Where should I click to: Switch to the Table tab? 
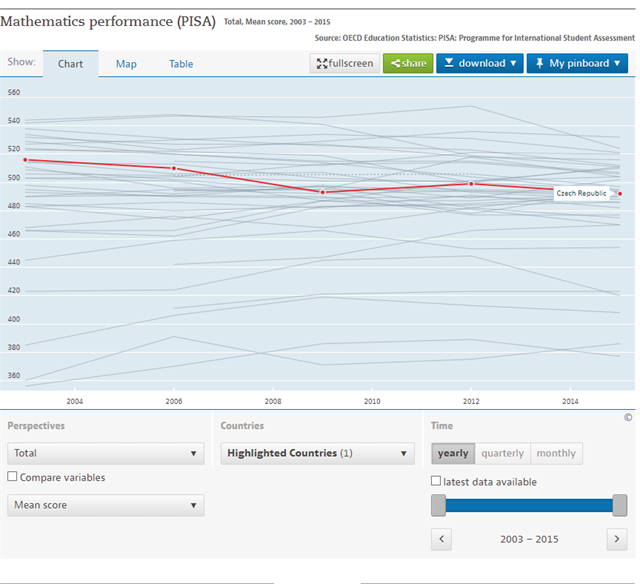pos(181,64)
